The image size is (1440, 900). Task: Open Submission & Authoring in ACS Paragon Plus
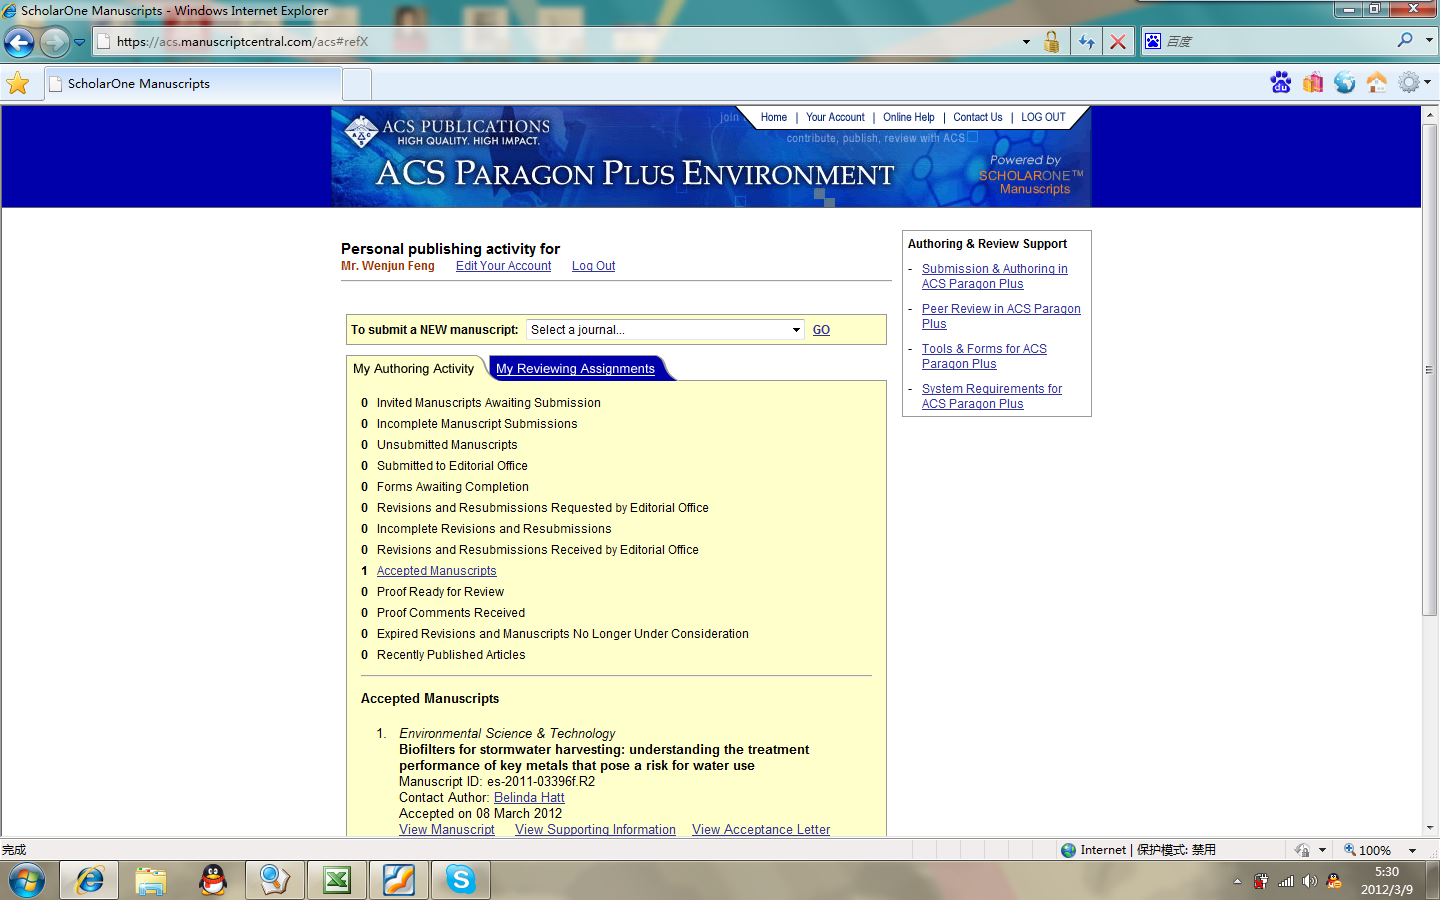click(x=995, y=276)
